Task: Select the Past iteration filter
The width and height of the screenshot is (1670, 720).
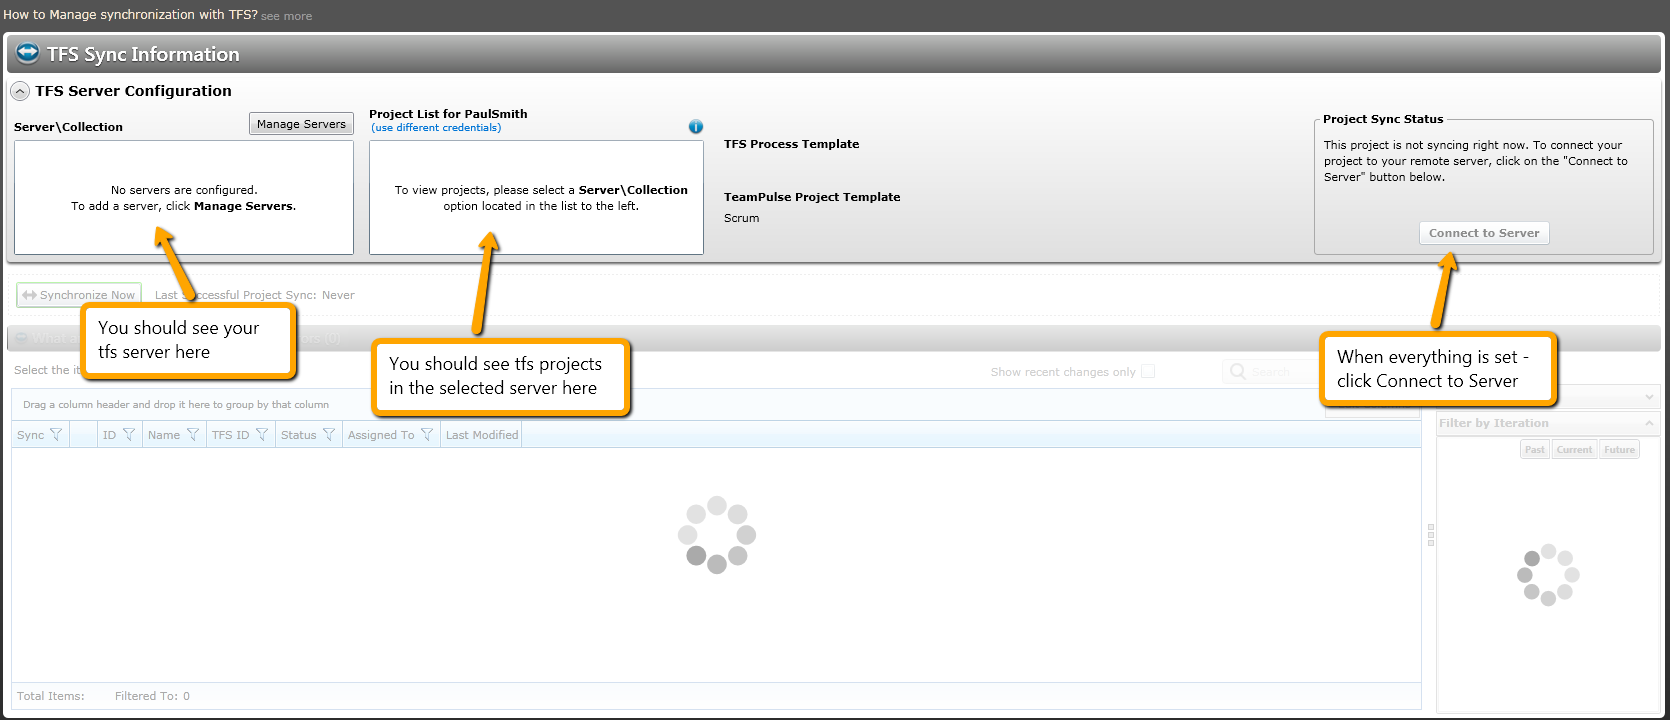Action: click(x=1535, y=450)
